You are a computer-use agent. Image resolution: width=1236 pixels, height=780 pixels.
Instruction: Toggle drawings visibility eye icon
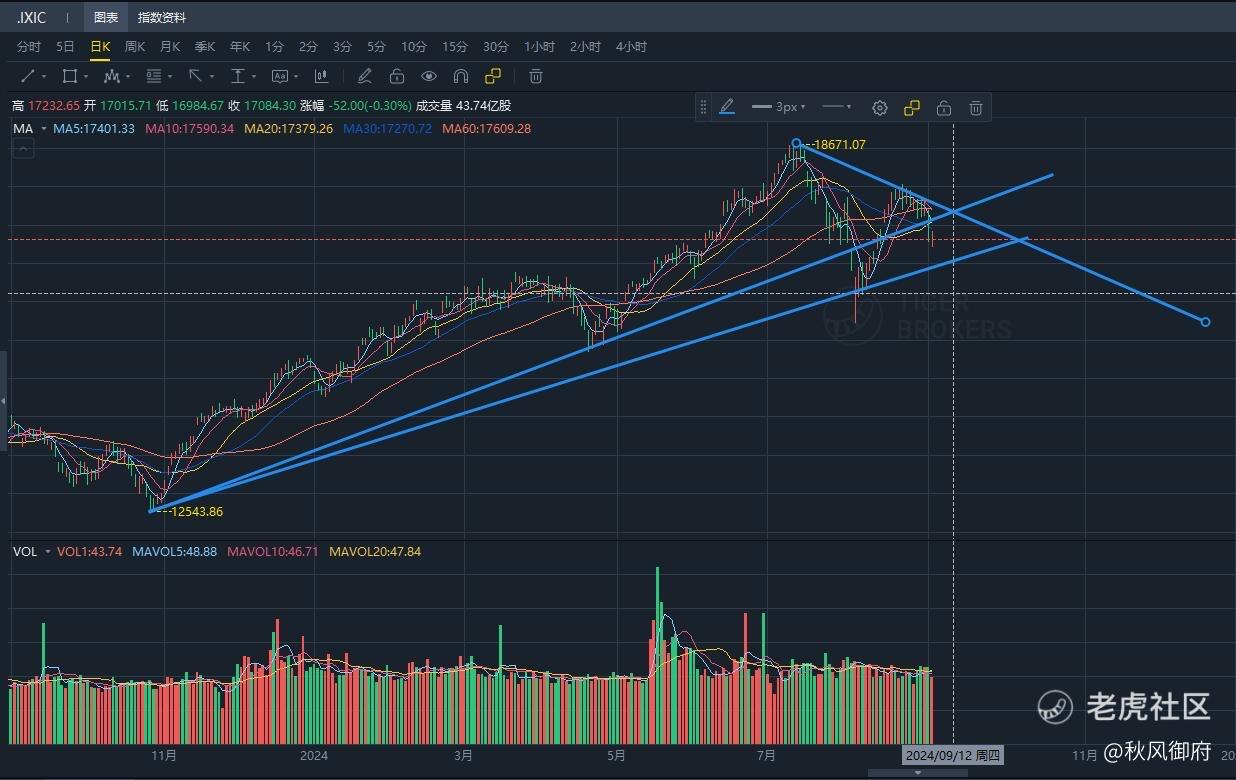pyautogui.click(x=429, y=76)
